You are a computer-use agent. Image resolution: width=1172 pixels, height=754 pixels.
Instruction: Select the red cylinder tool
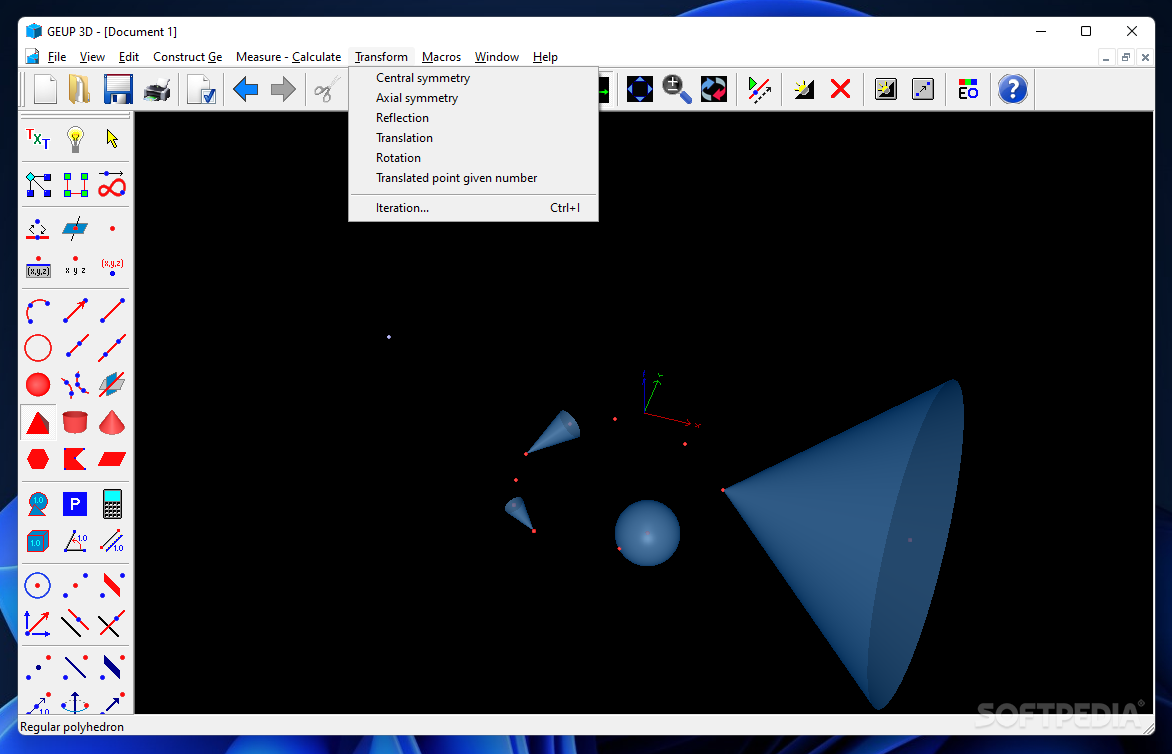pos(75,422)
